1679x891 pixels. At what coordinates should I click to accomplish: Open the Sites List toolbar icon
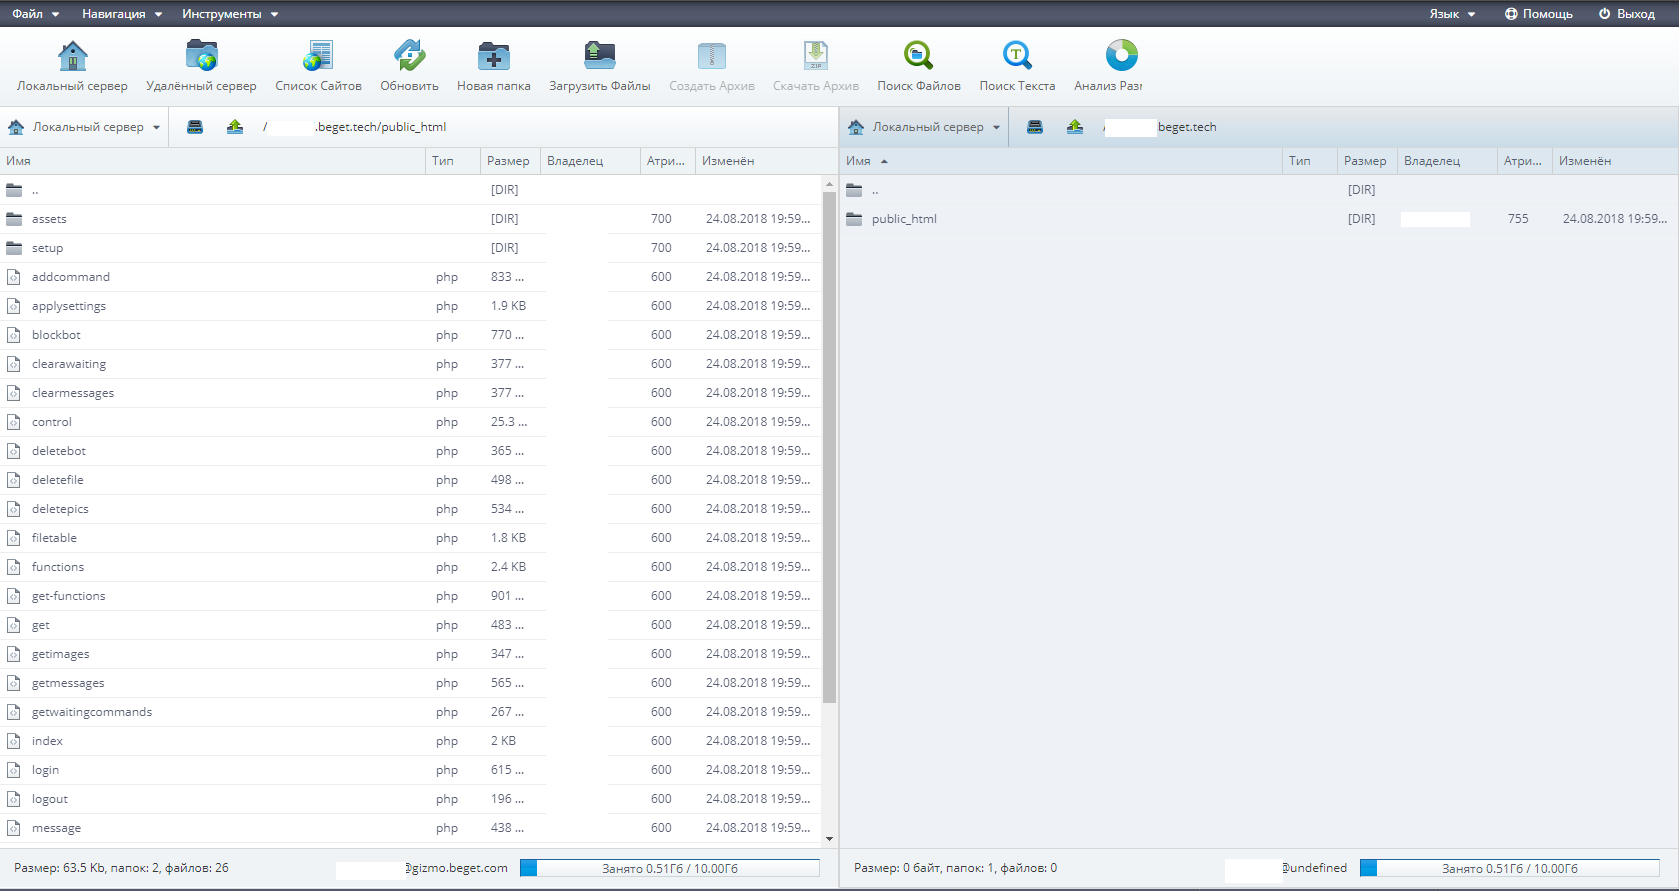coord(318,56)
